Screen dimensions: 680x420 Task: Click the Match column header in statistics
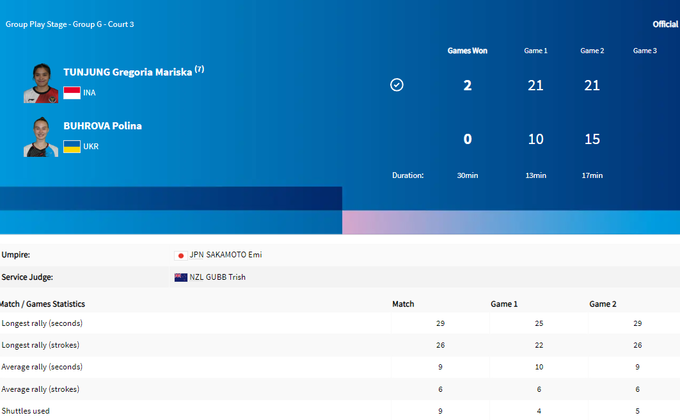pyautogui.click(x=403, y=304)
